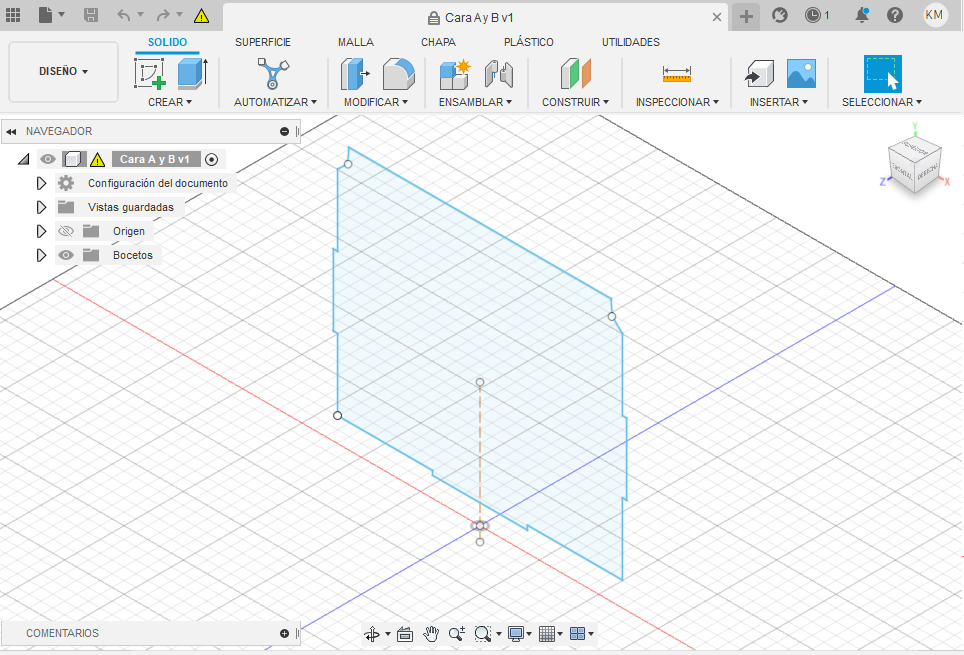Expand the Origen node

41,231
